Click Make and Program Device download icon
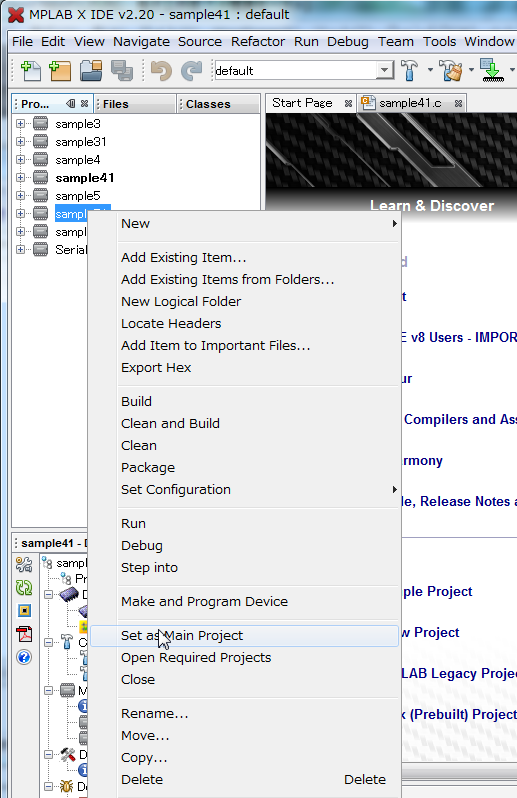517x798 pixels. coord(492,70)
